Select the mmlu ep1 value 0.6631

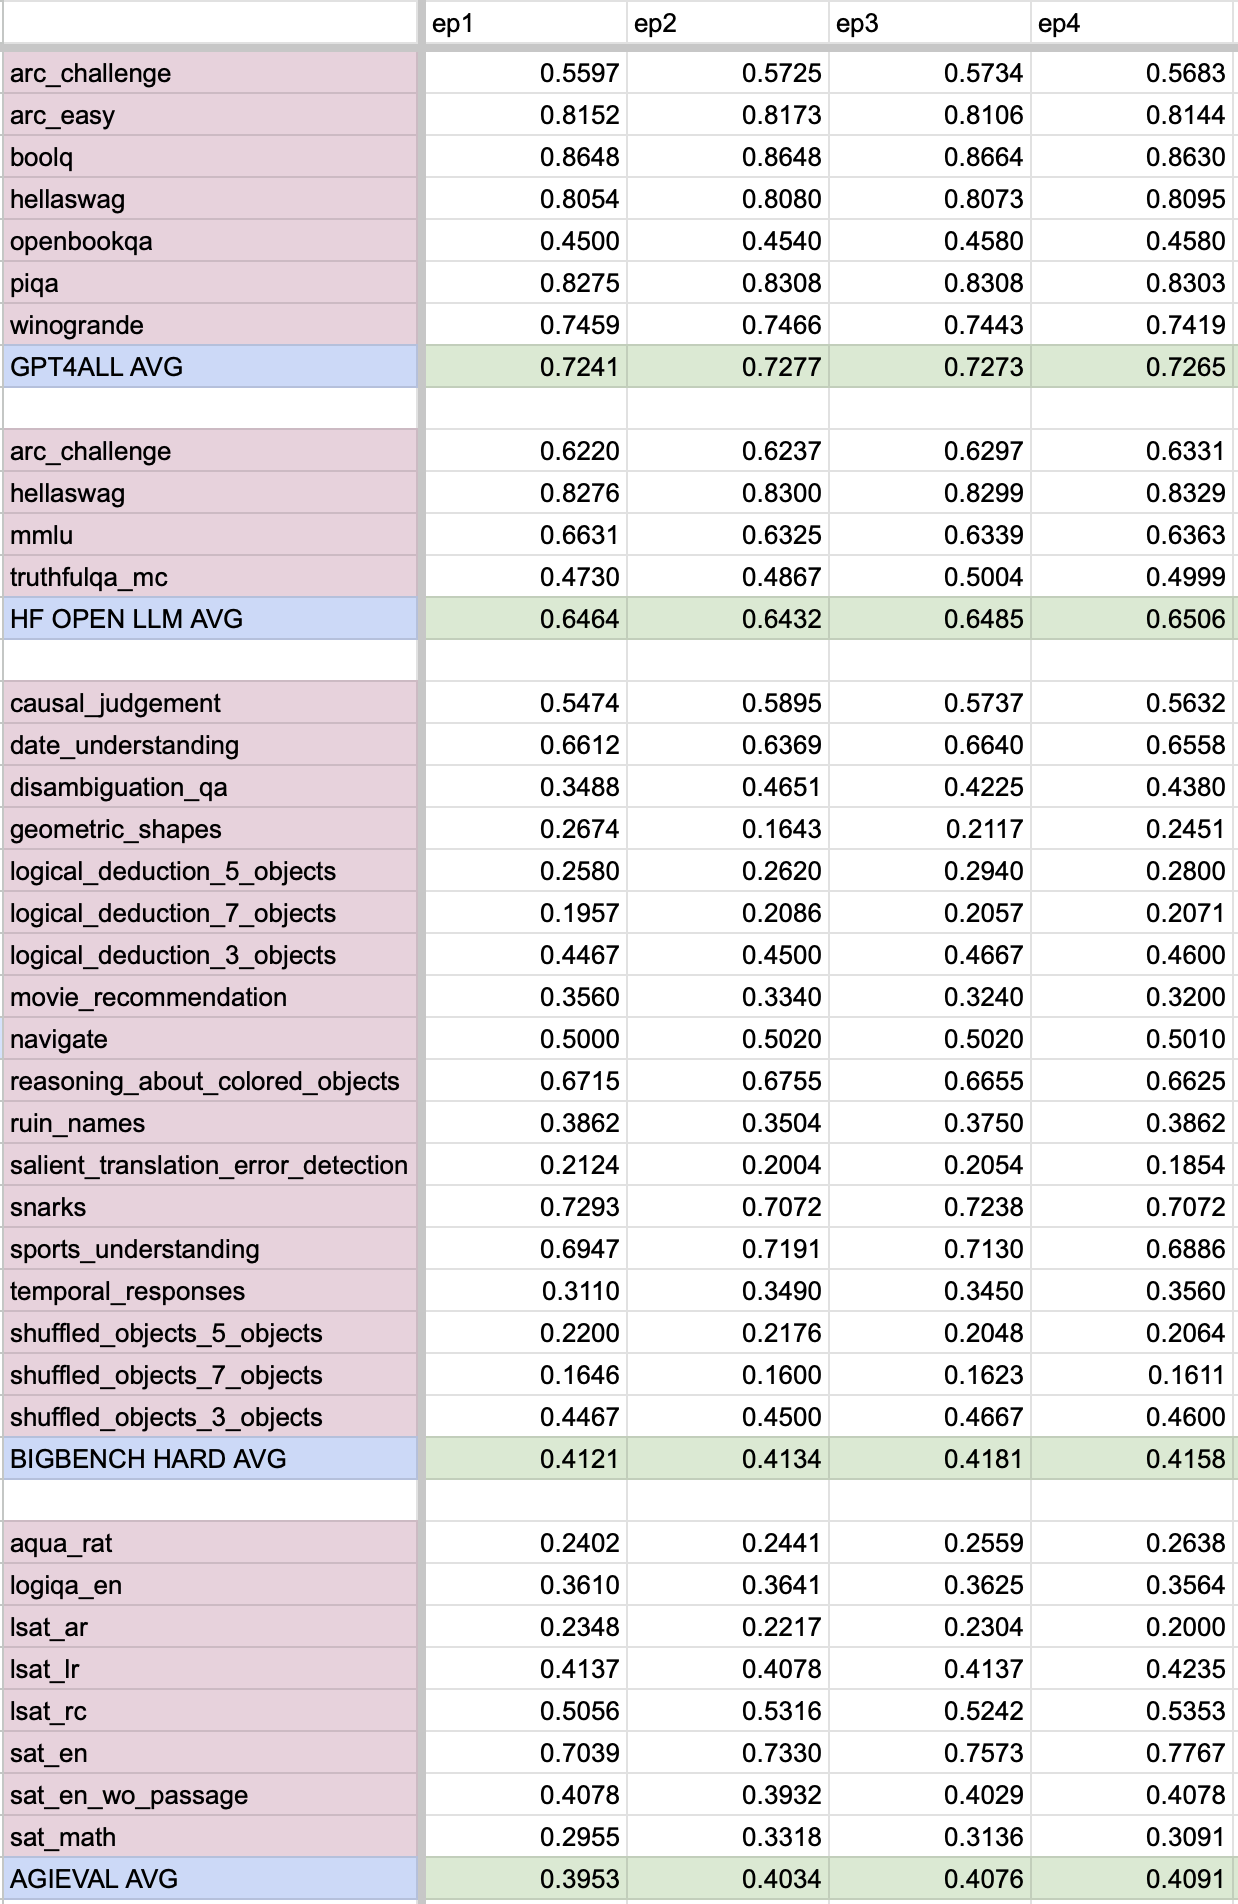pos(526,535)
